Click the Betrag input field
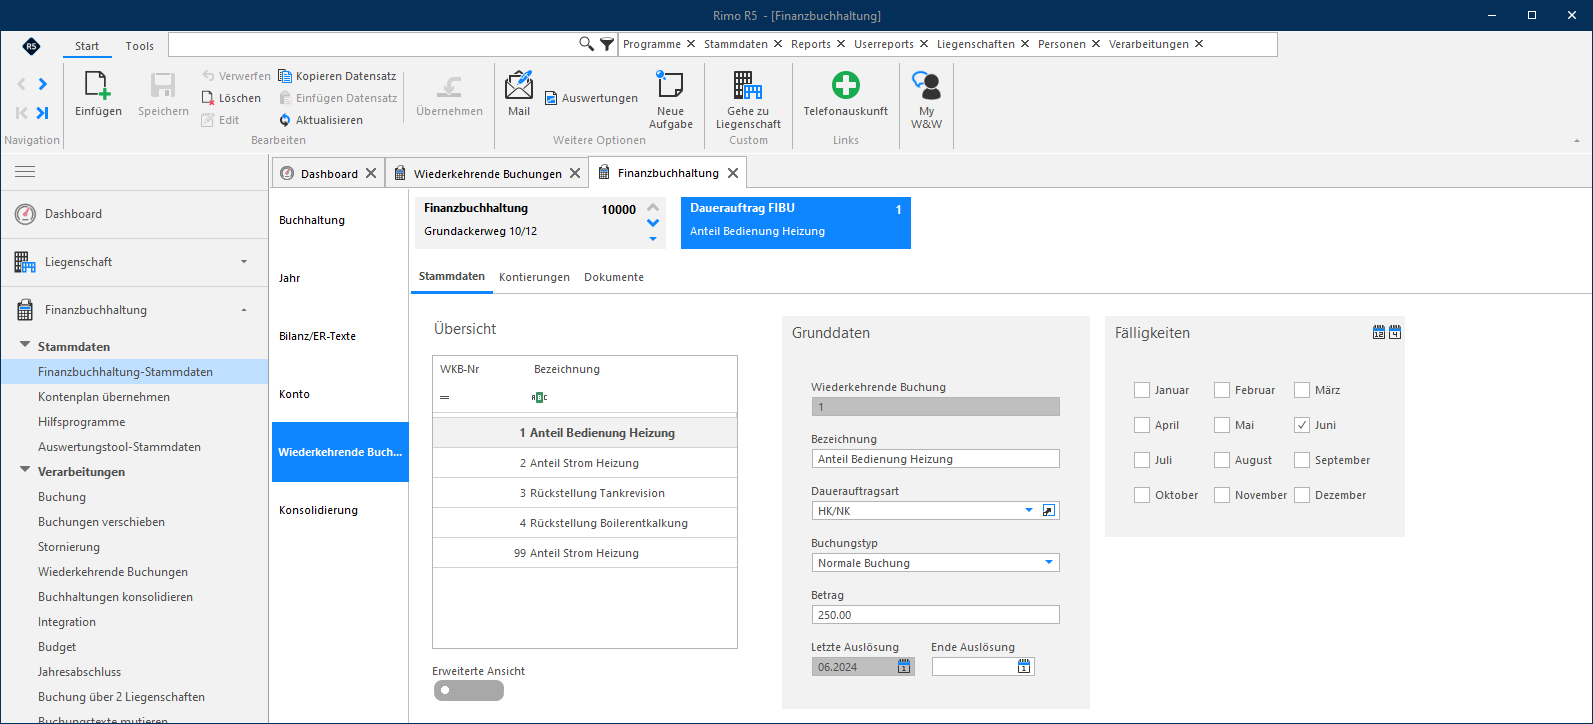Image resolution: width=1593 pixels, height=724 pixels. [x=935, y=615]
